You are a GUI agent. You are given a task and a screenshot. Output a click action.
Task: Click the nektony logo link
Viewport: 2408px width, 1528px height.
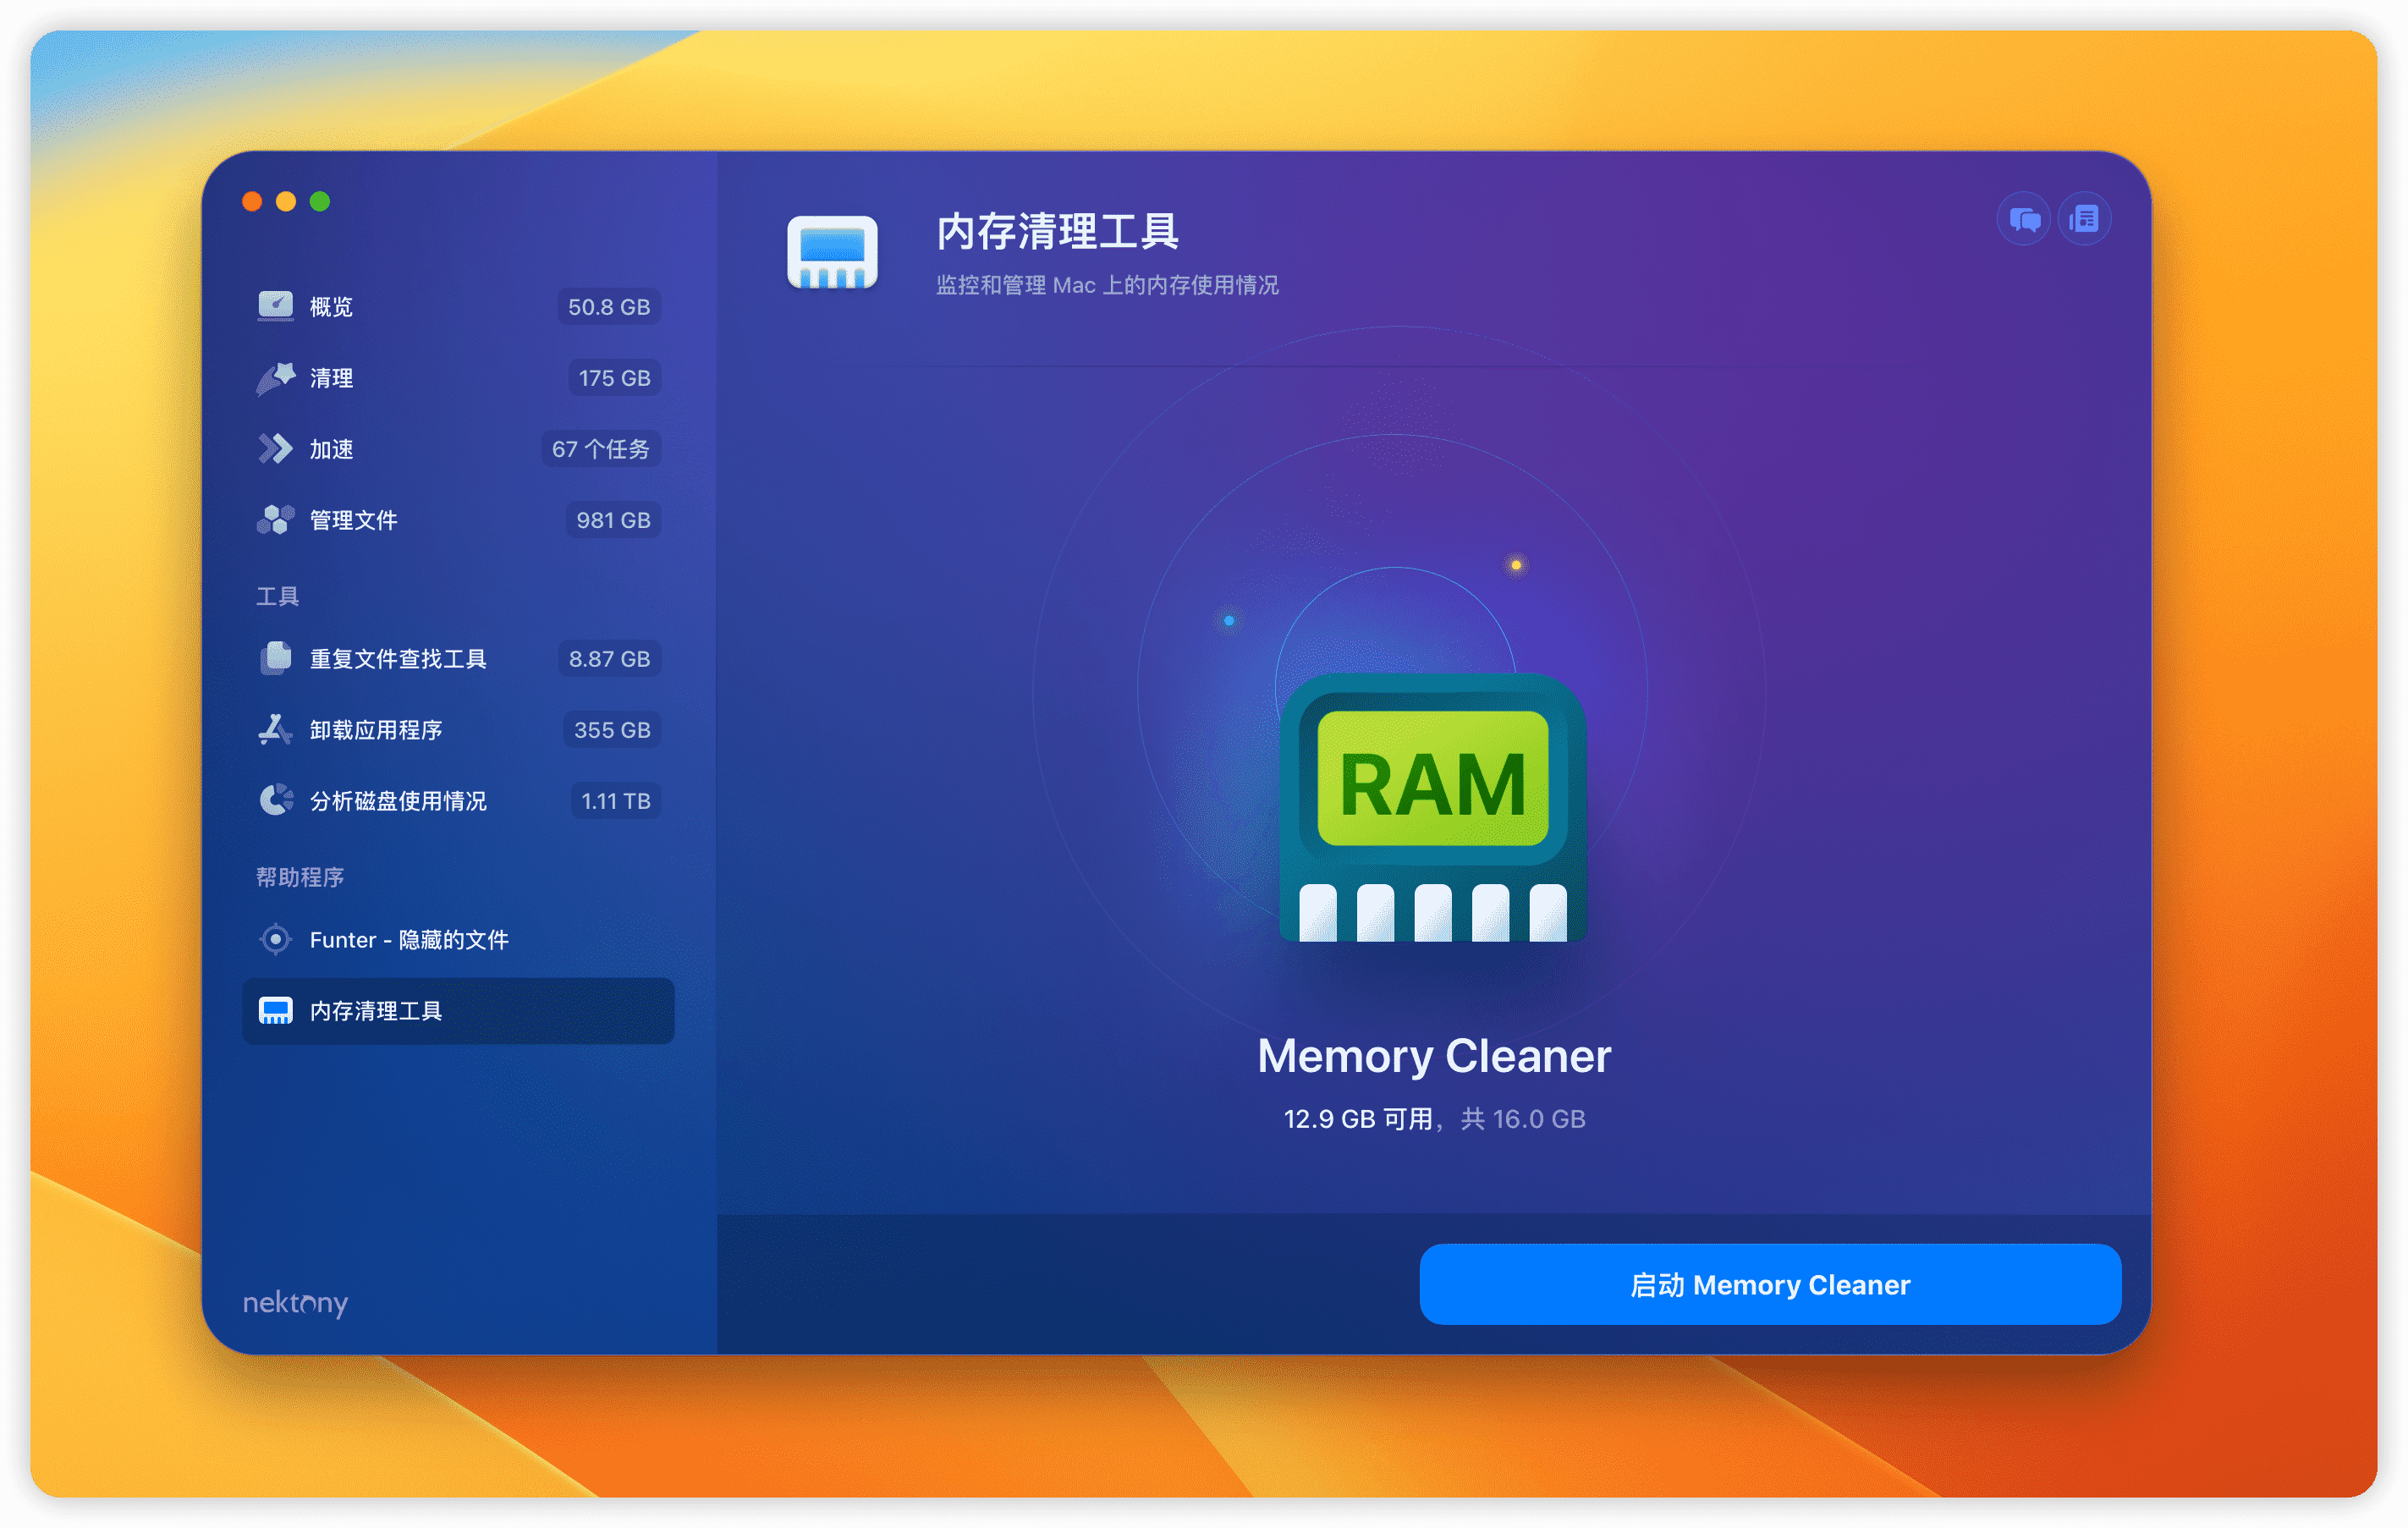[x=296, y=1302]
